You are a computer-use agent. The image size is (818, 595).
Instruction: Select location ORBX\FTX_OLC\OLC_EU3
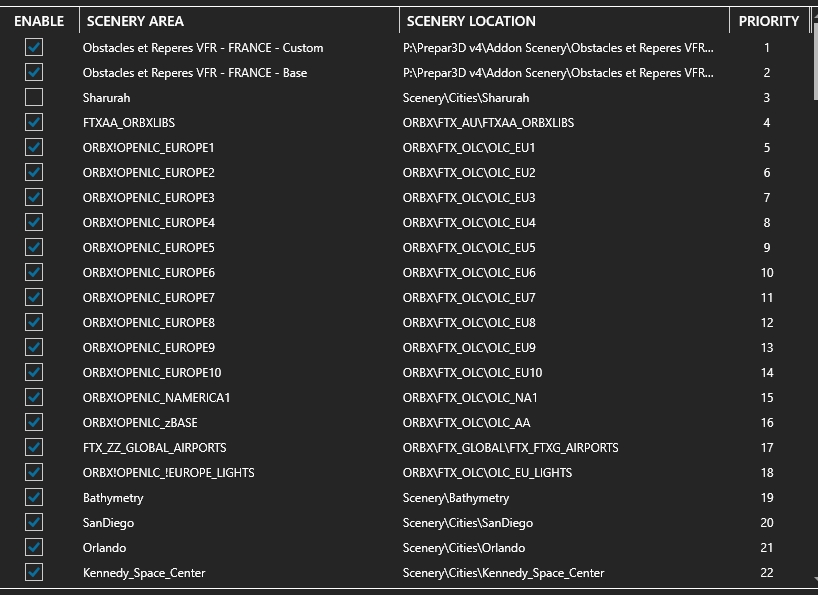coord(469,198)
